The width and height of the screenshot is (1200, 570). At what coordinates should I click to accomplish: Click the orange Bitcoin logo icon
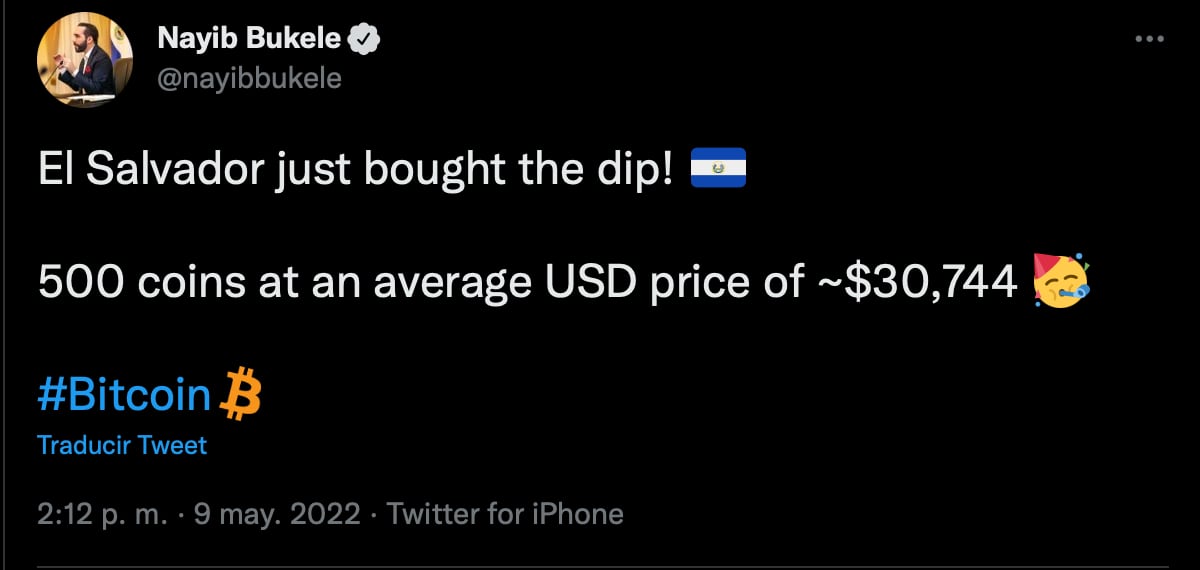click(239, 394)
